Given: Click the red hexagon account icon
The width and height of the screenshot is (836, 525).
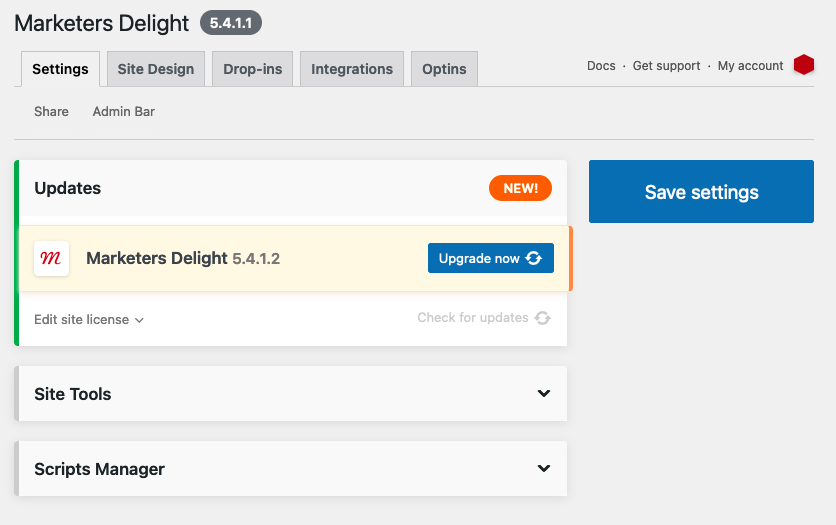Looking at the screenshot, I should (803, 65).
